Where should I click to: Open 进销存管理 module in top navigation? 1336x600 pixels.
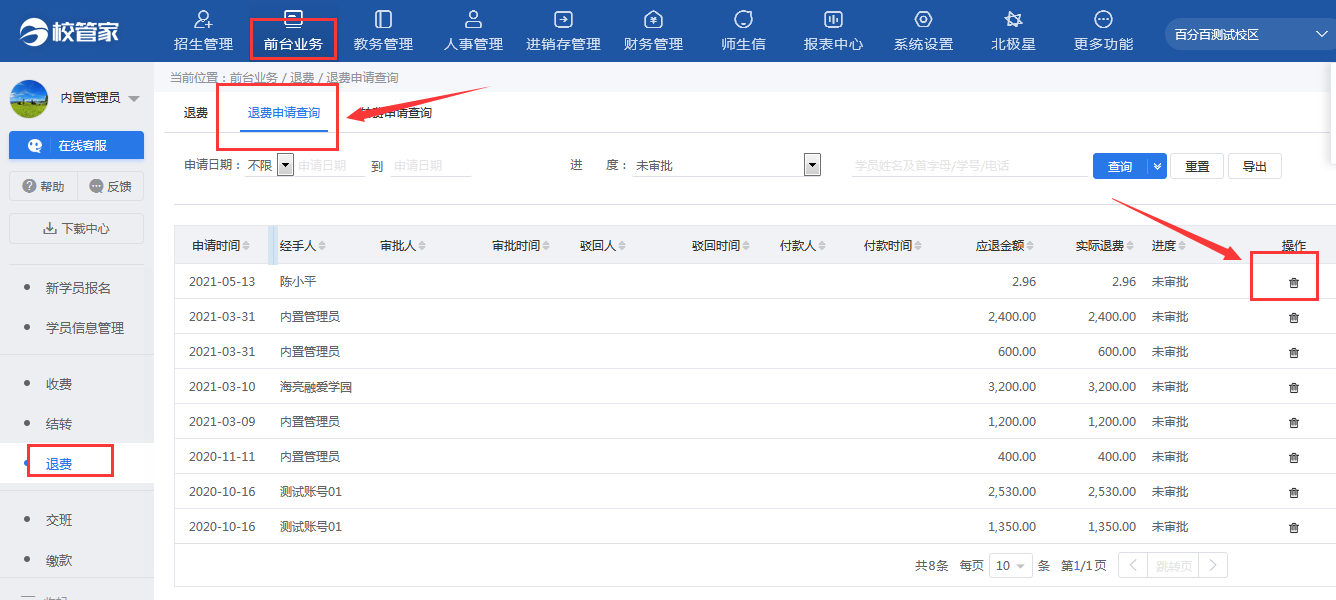563,31
